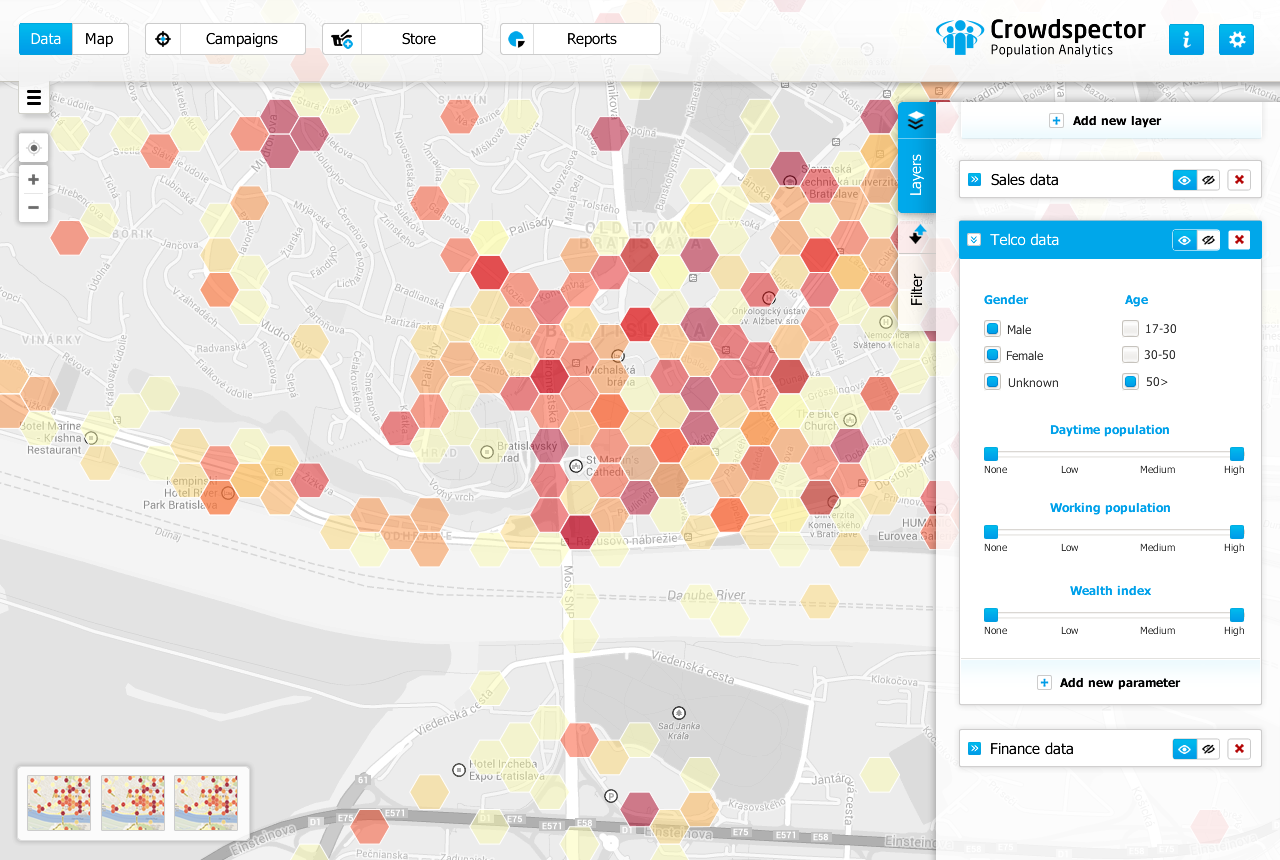Click the locate me map button

click(34, 148)
